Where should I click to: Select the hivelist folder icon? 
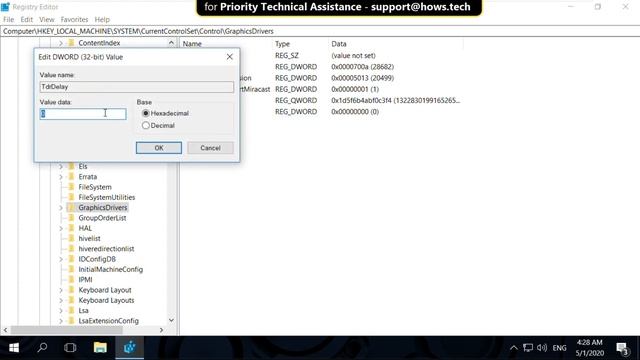tap(71, 238)
